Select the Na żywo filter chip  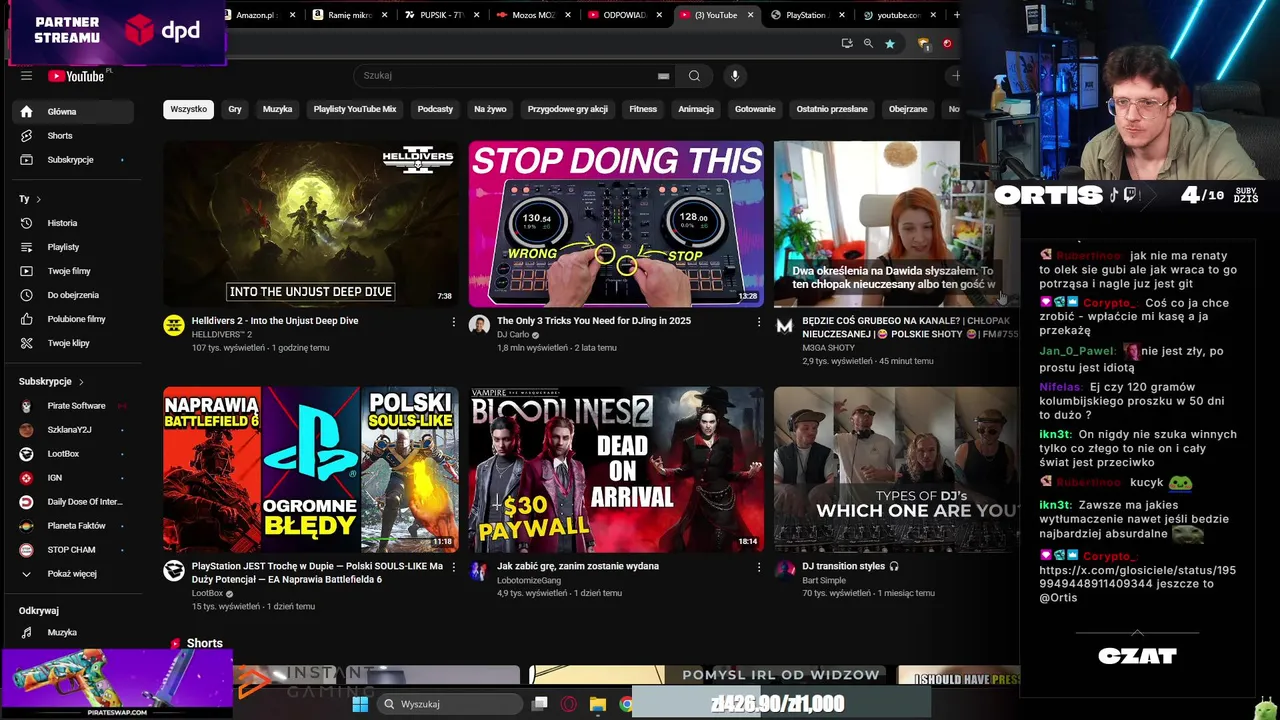(x=490, y=109)
